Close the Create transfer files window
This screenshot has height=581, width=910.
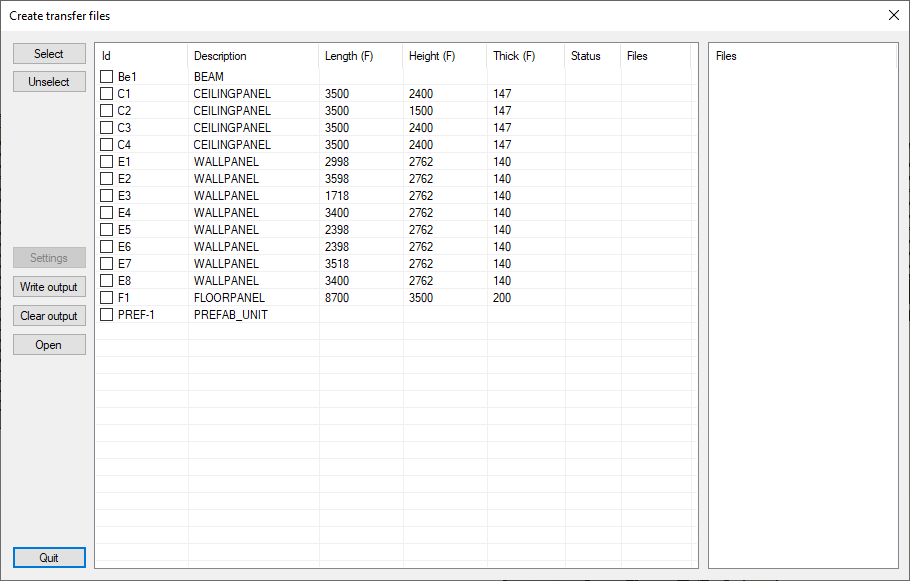click(x=893, y=15)
